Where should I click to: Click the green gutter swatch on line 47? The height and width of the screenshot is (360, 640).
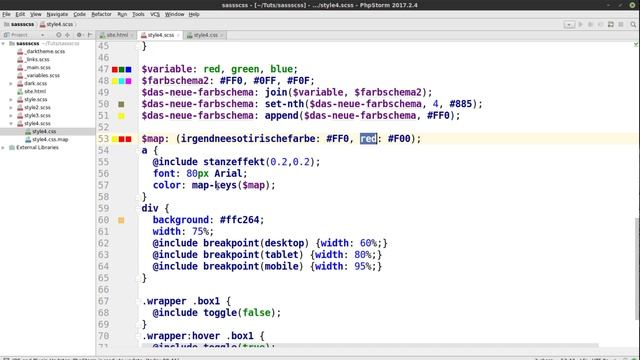coord(122,69)
